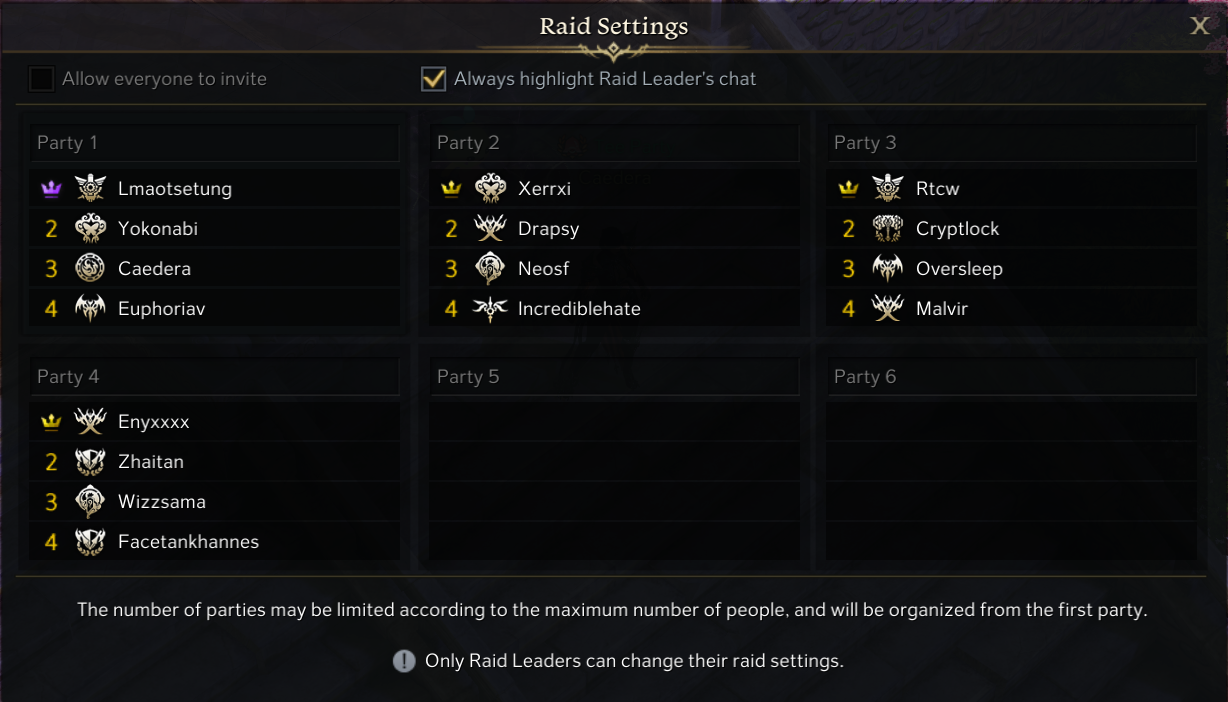Select the Party 1 header
The width and height of the screenshot is (1228, 702).
[x=214, y=143]
